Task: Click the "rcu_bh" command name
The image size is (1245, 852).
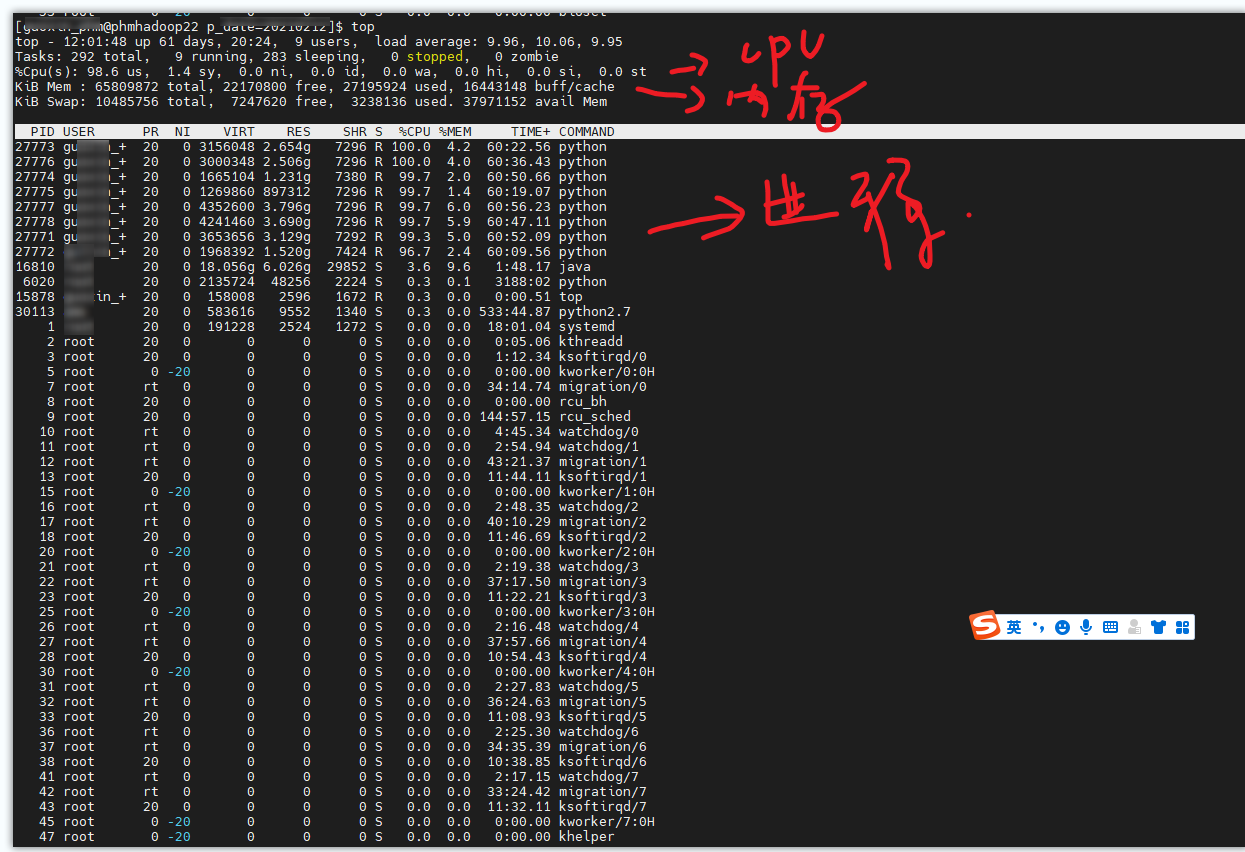Action: pos(583,402)
